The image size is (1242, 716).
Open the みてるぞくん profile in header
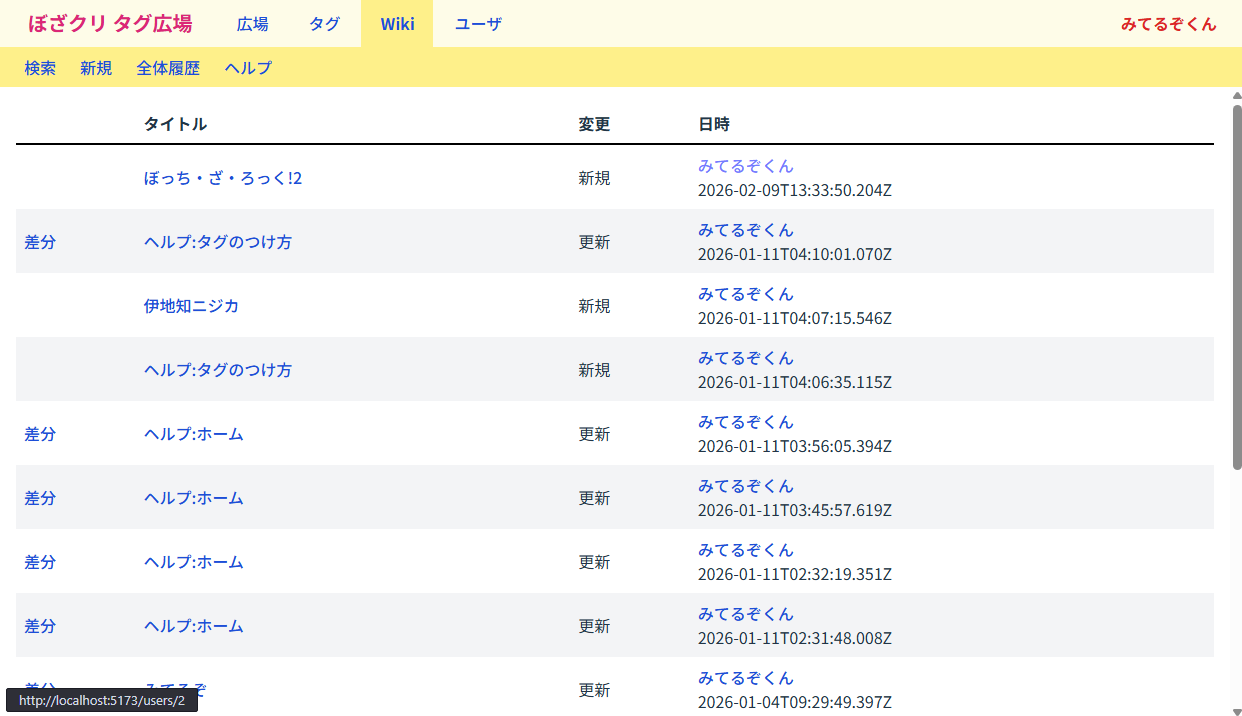coord(1168,24)
